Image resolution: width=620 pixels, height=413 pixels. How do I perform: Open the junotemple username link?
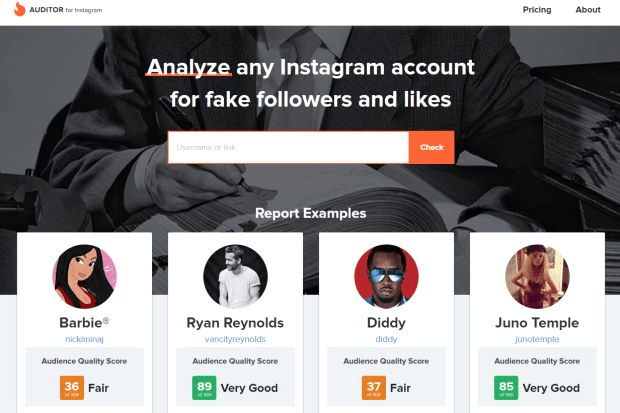537,338
